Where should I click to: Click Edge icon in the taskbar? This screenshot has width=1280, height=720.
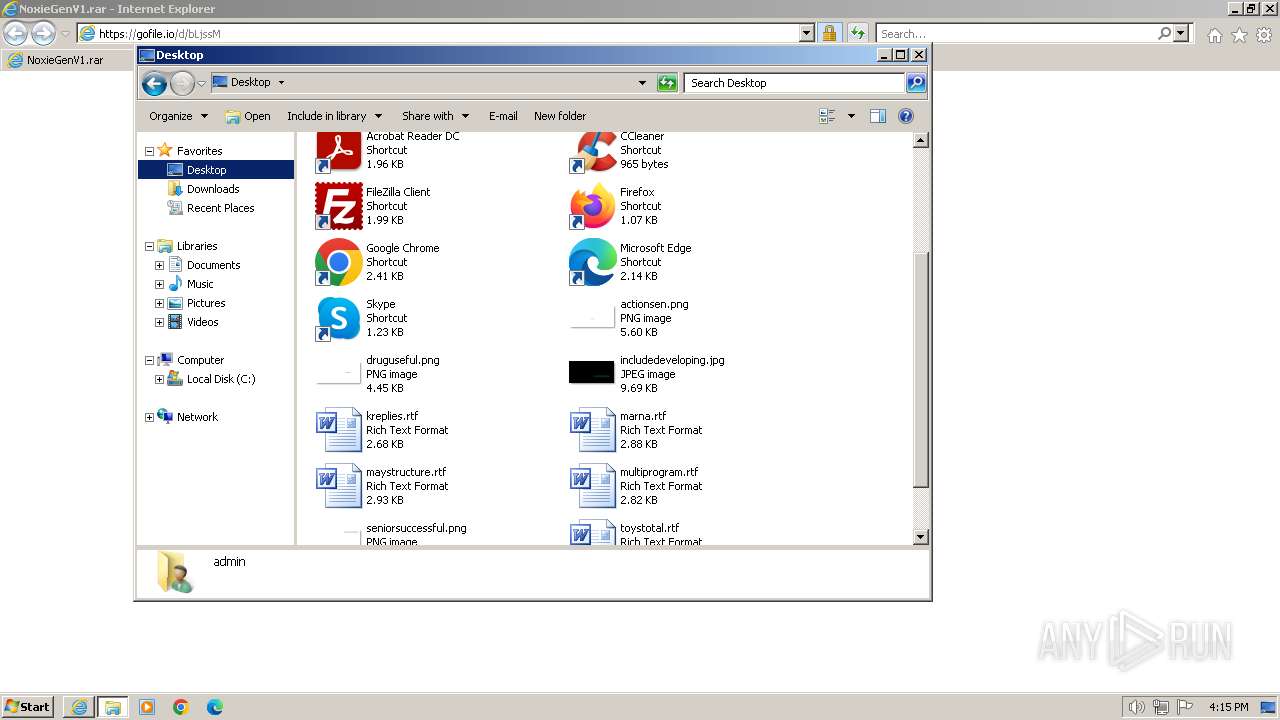(x=215, y=707)
